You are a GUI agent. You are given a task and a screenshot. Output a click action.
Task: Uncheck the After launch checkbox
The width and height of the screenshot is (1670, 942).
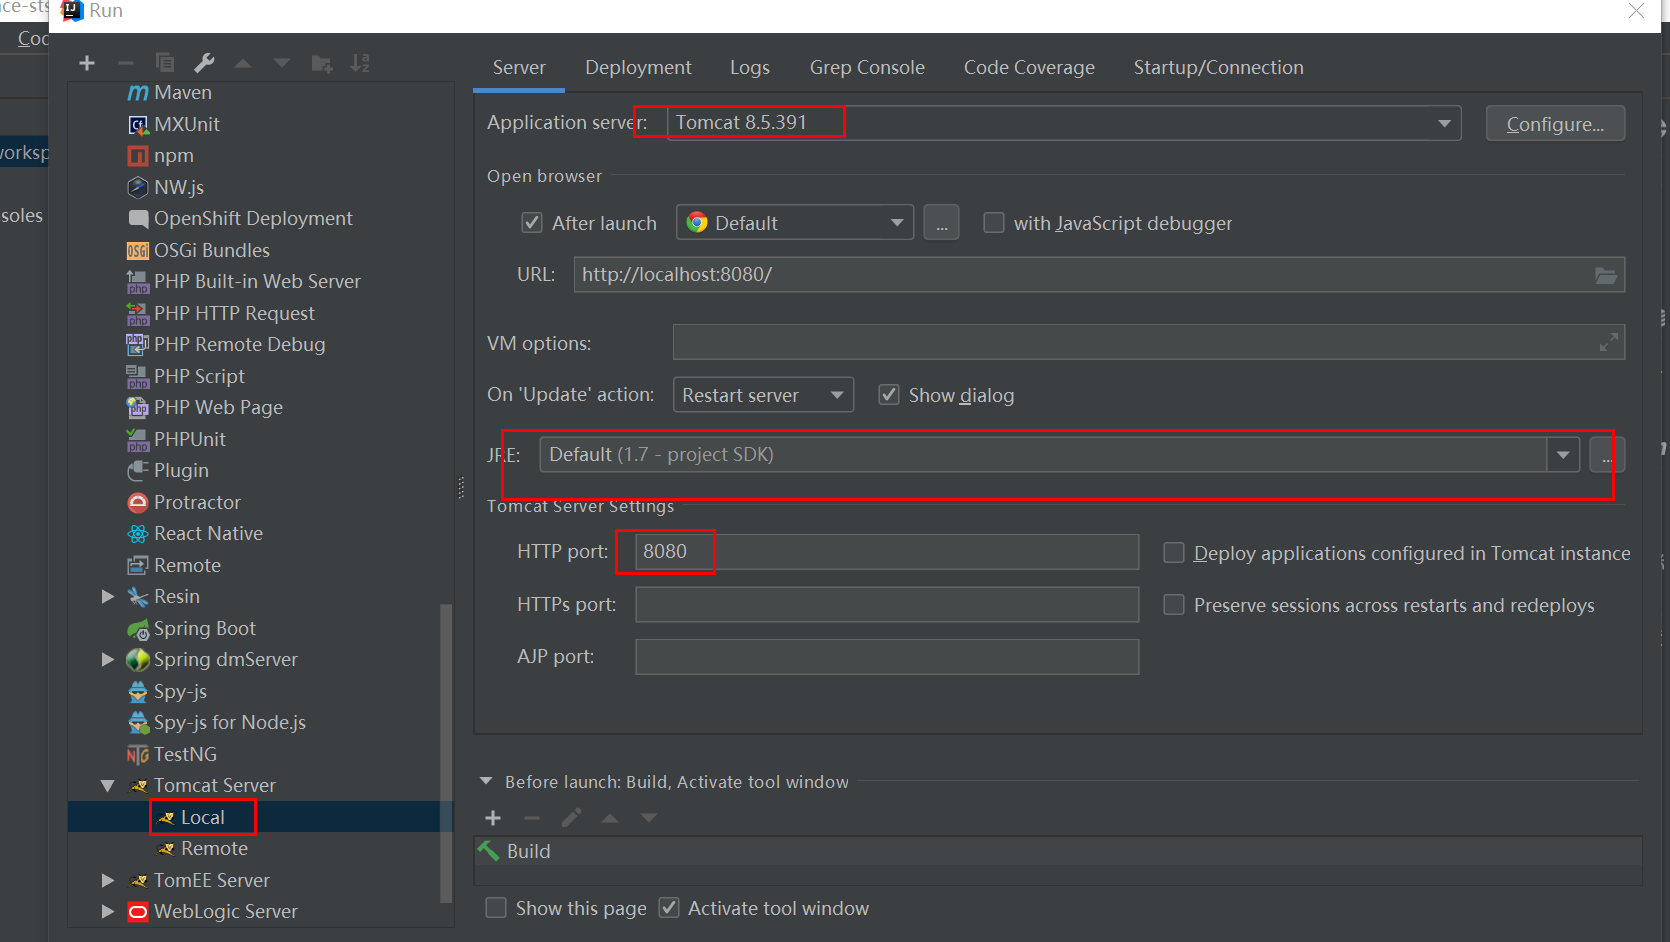(532, 223)
